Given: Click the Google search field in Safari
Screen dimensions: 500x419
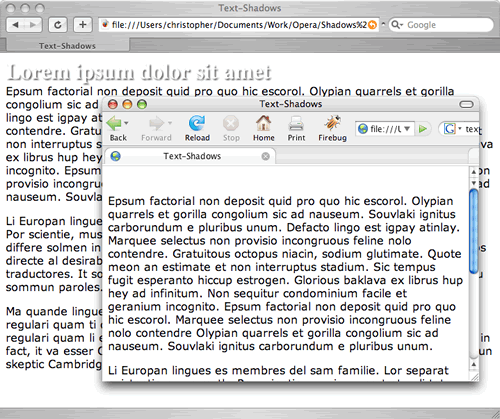Looking at the screenshot, I should point(441,25).
